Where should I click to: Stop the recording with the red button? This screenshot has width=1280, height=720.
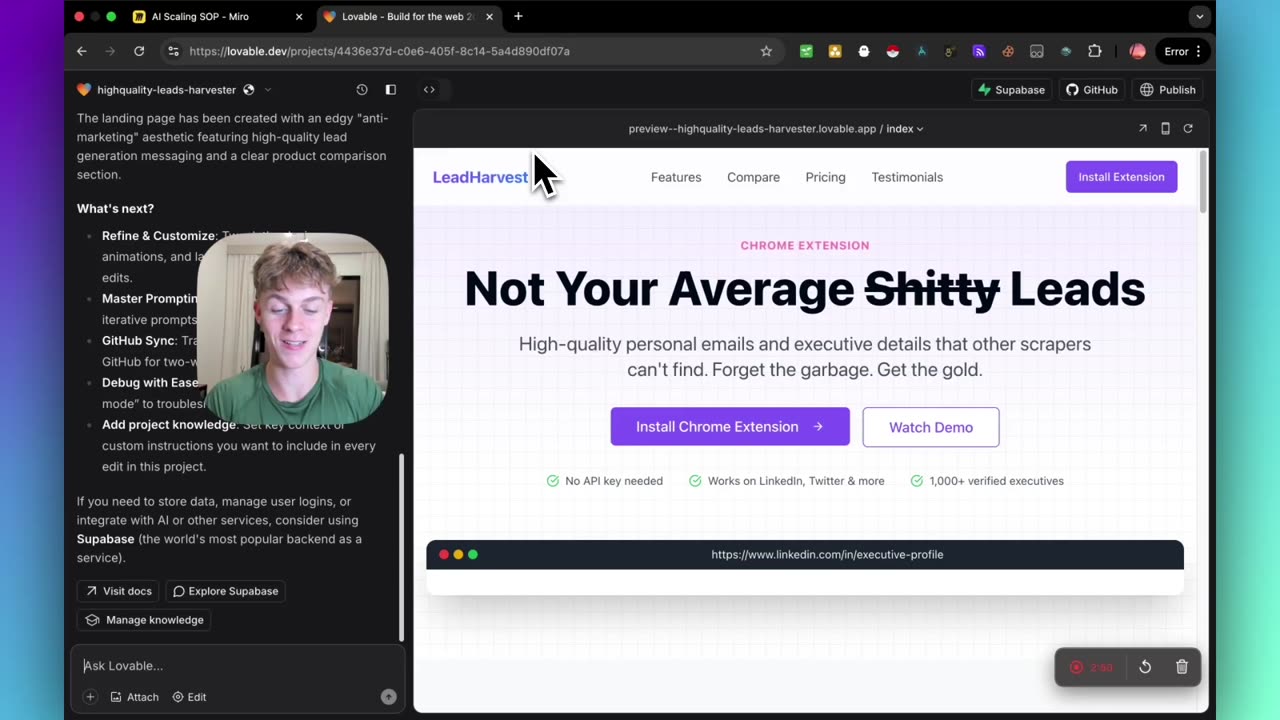point(1076,667)
